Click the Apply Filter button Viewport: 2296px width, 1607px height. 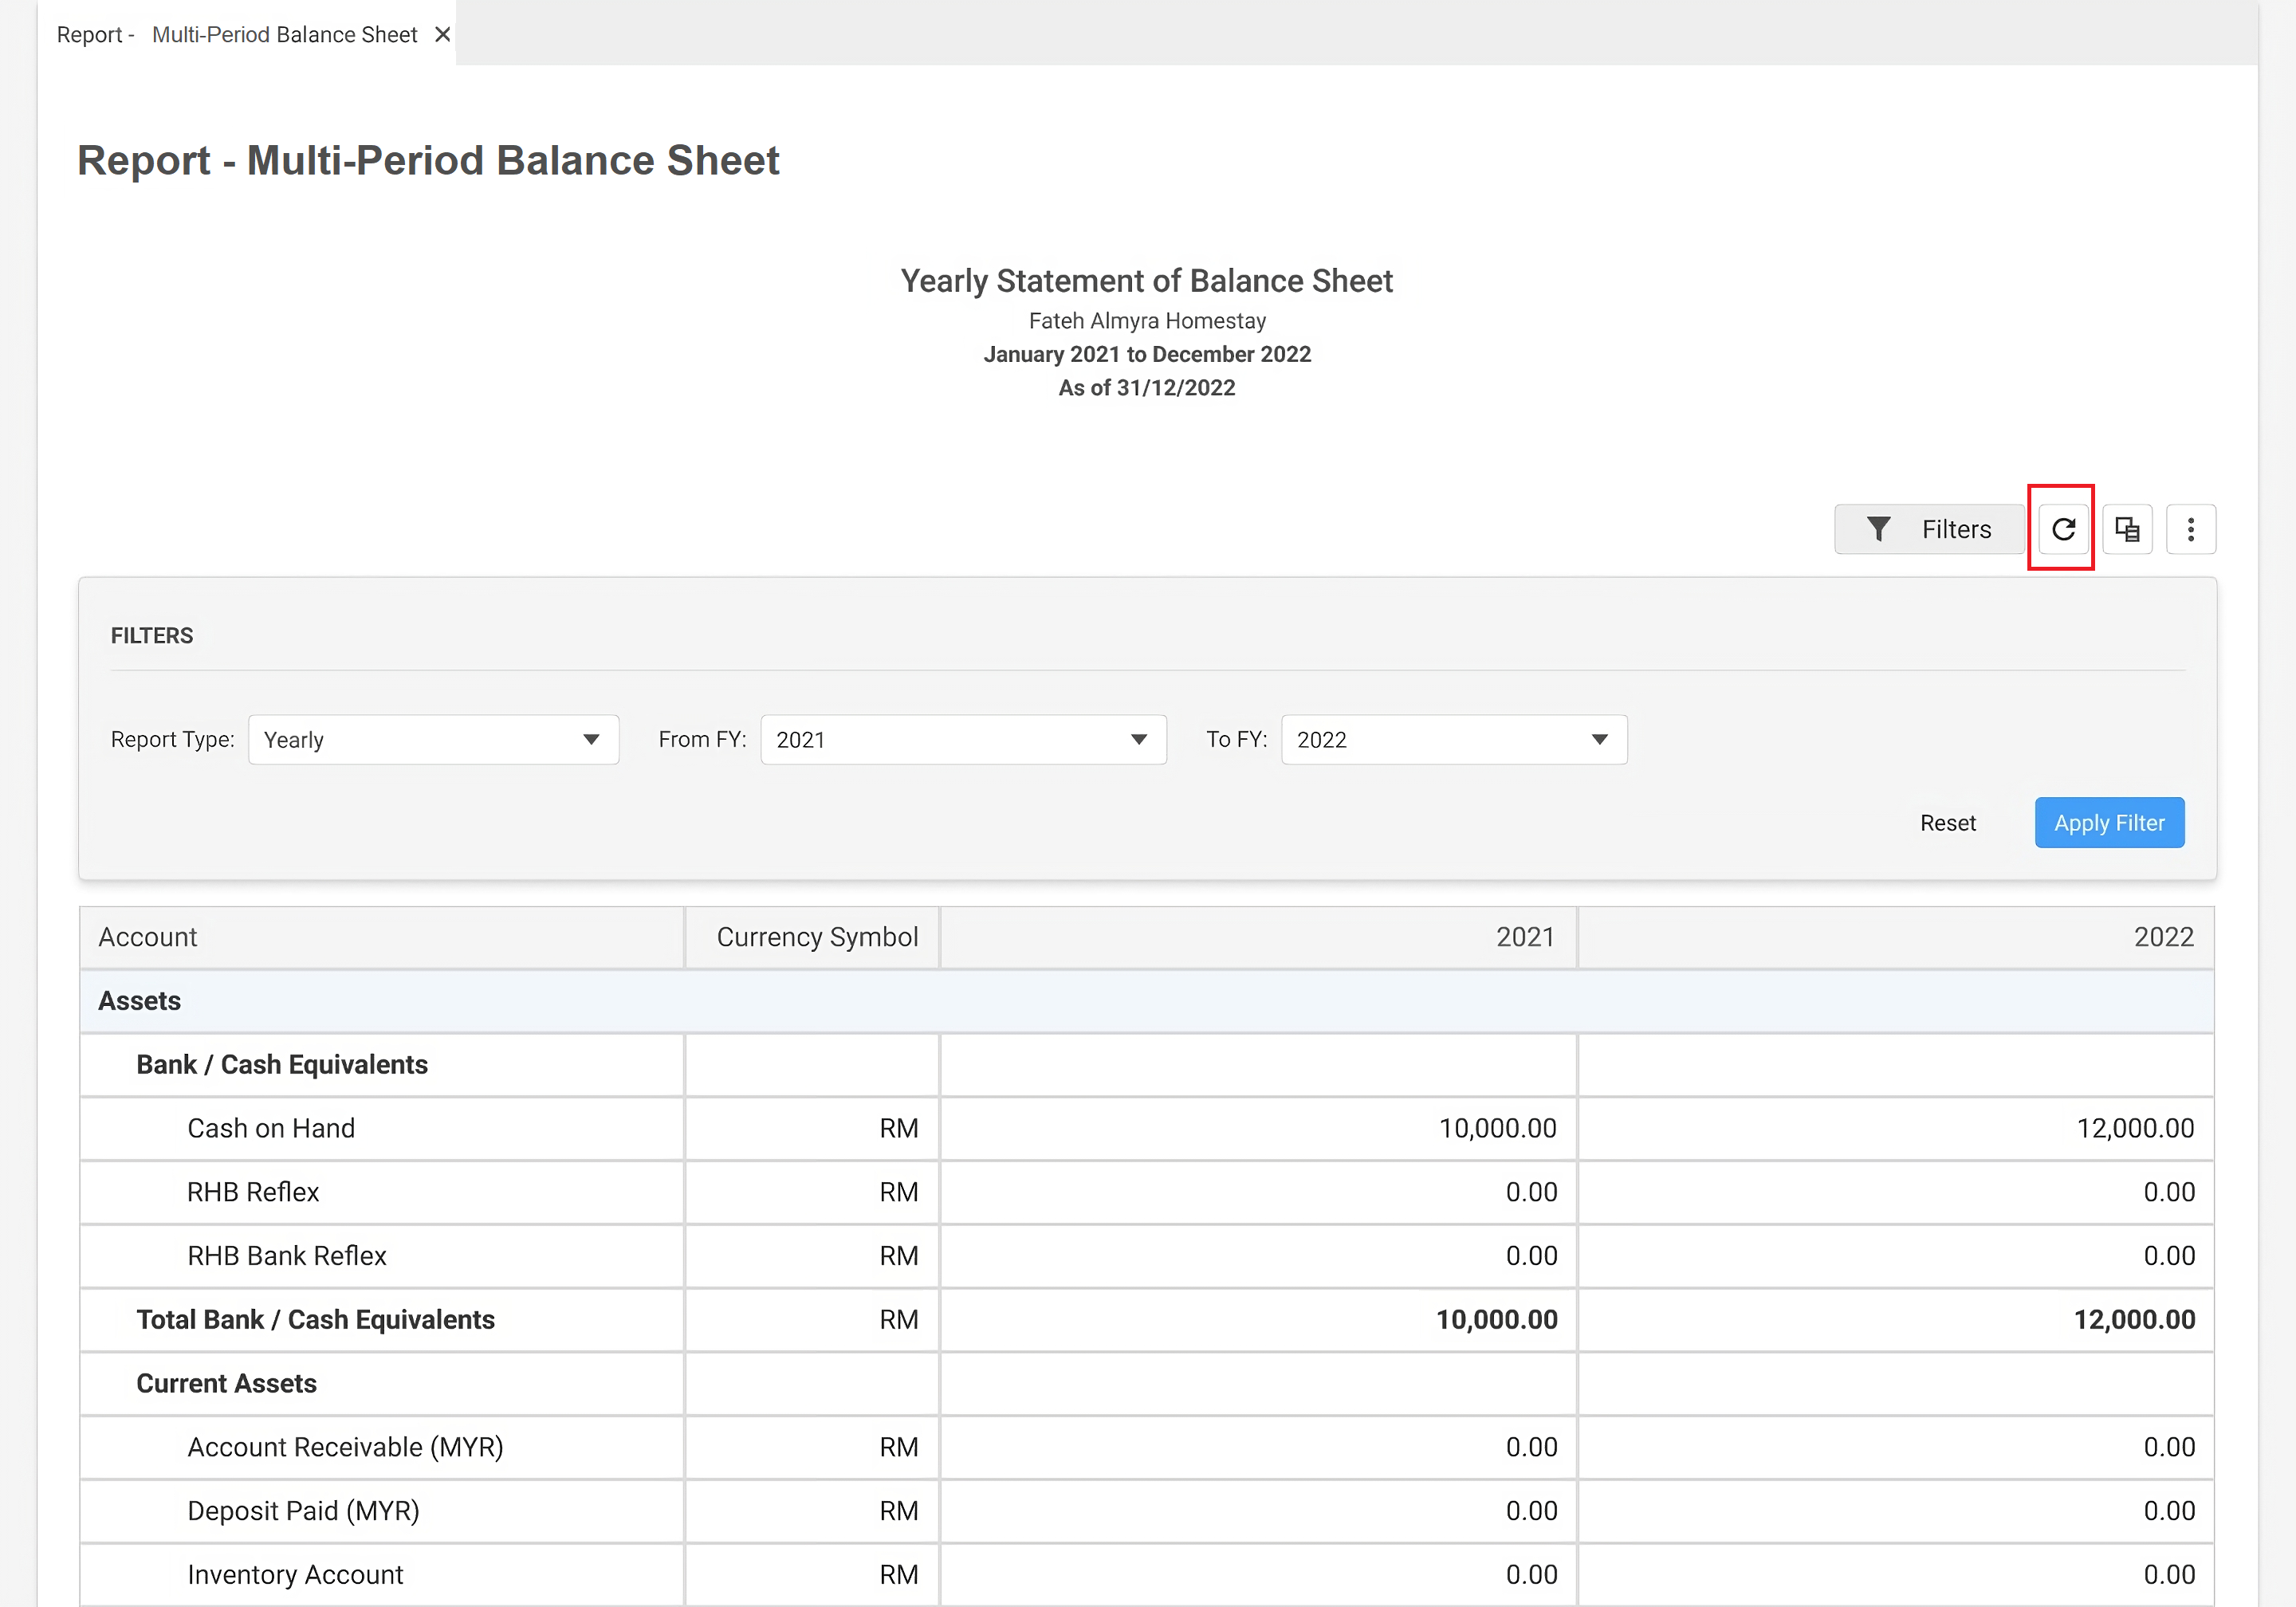[x=2109, y=822]
